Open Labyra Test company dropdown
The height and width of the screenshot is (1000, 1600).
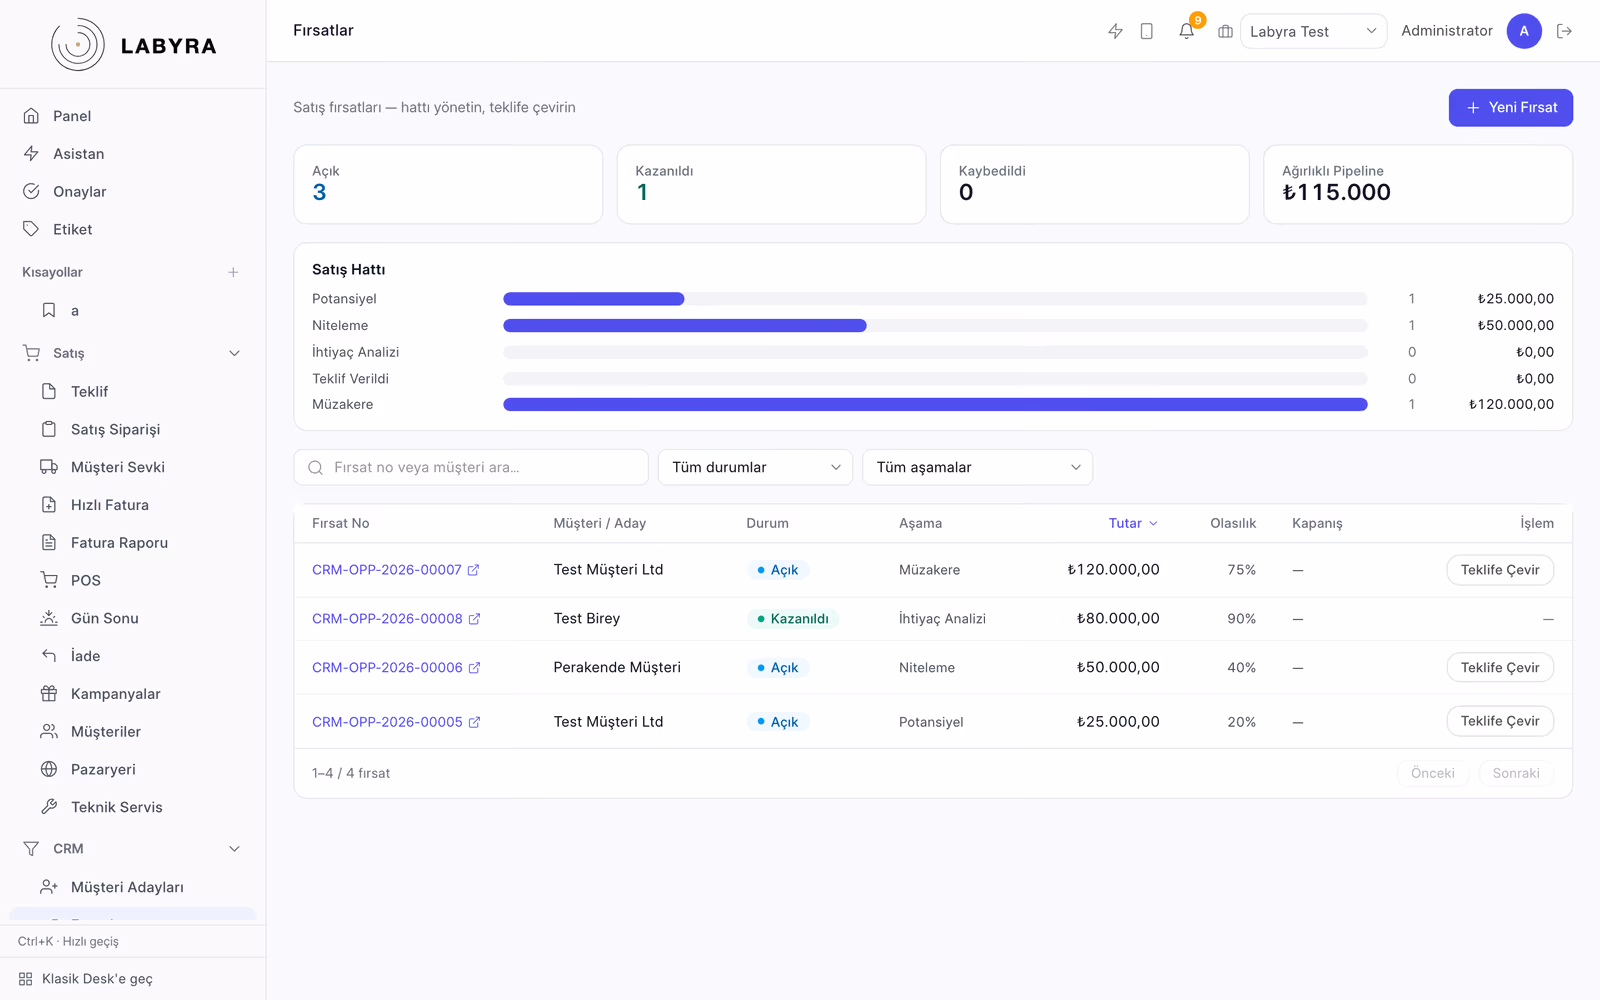tap(1313, 31)
